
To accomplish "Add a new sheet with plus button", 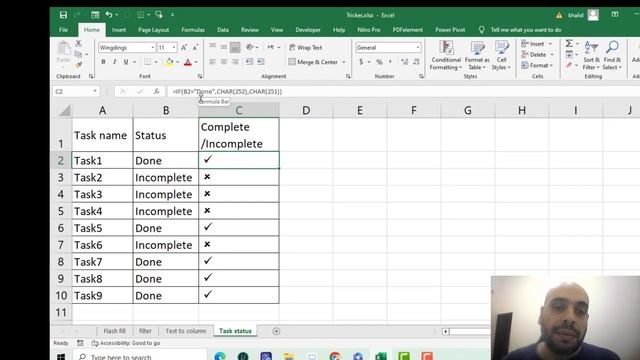I will pos(276,331).
